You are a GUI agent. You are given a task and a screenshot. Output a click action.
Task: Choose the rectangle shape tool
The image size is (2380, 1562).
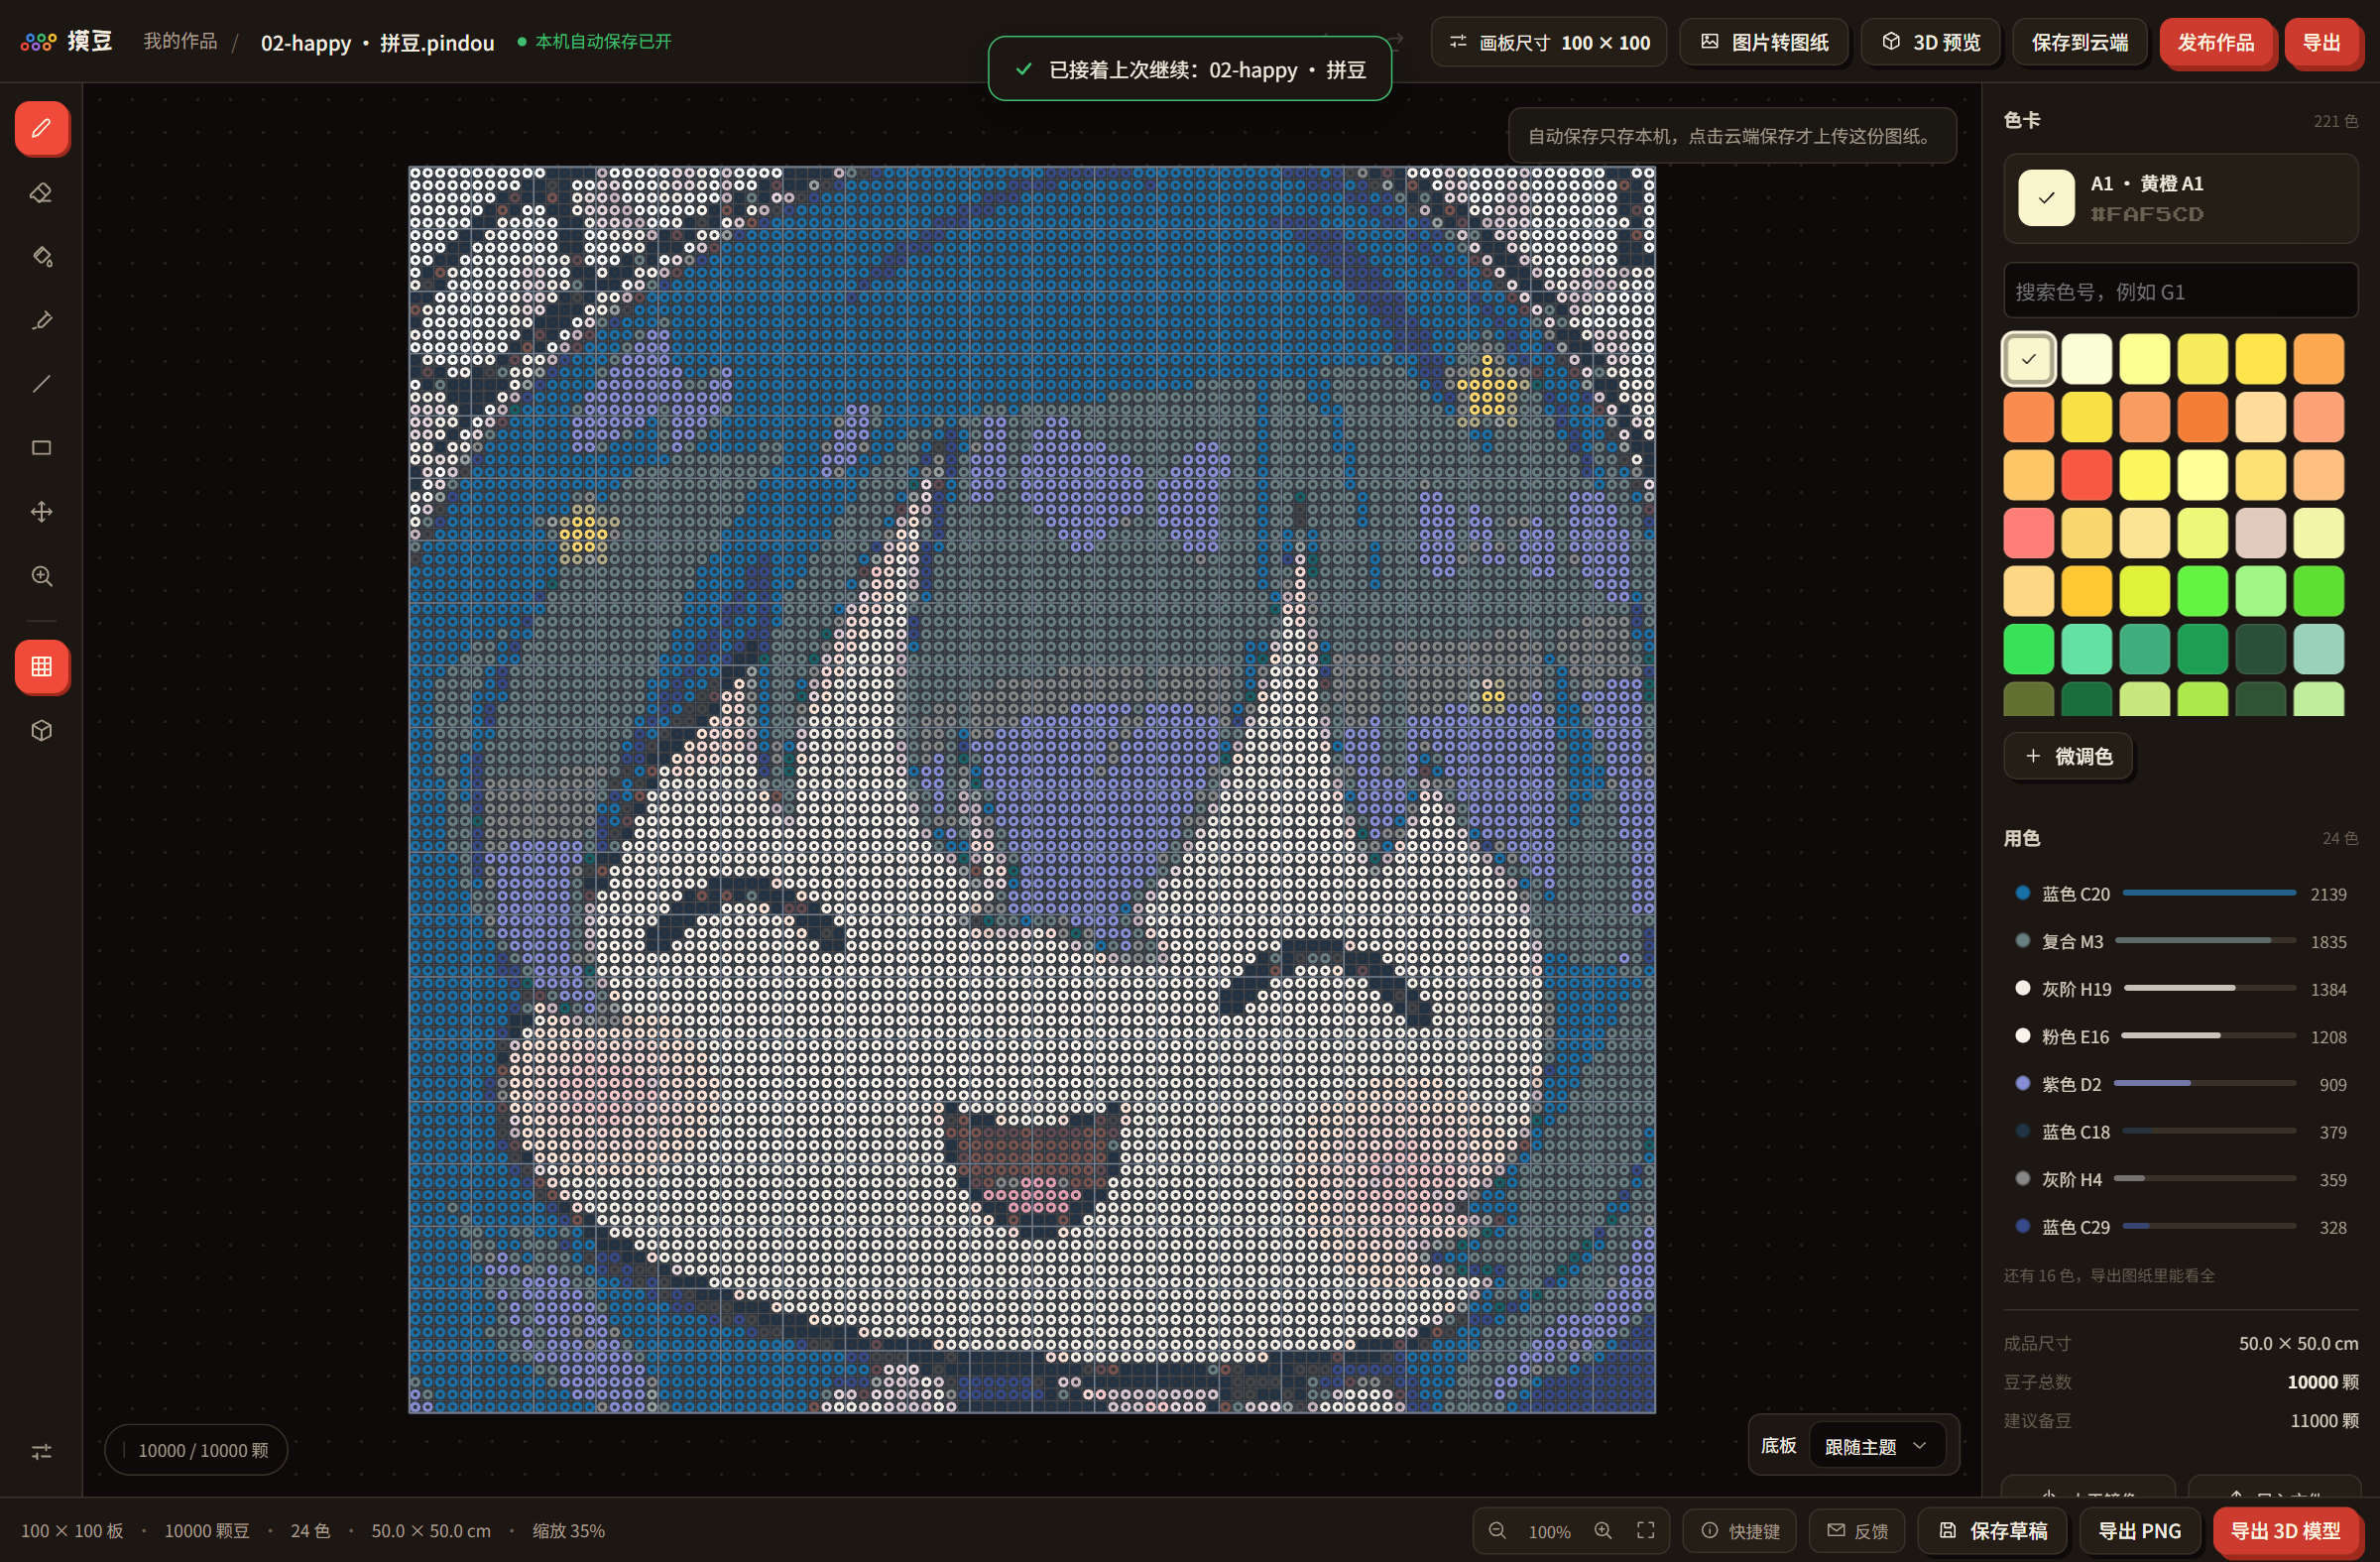pos(42,448)
